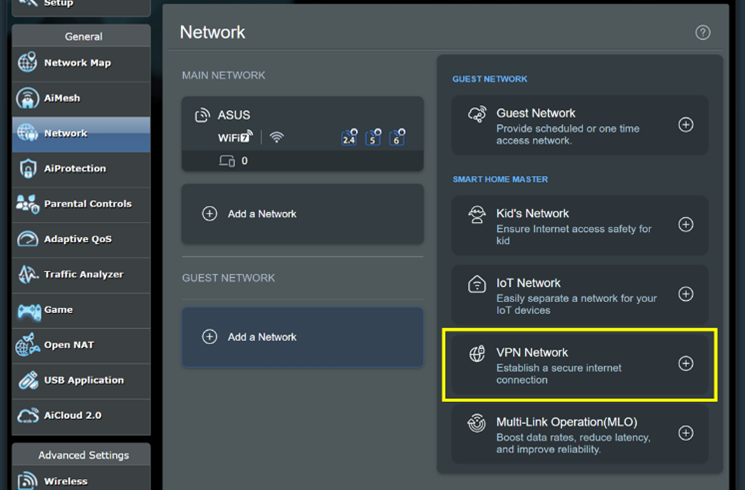Select the 5 GHz band icon
The height and width of the screenshot is (490, 745).
coord(373,138)
